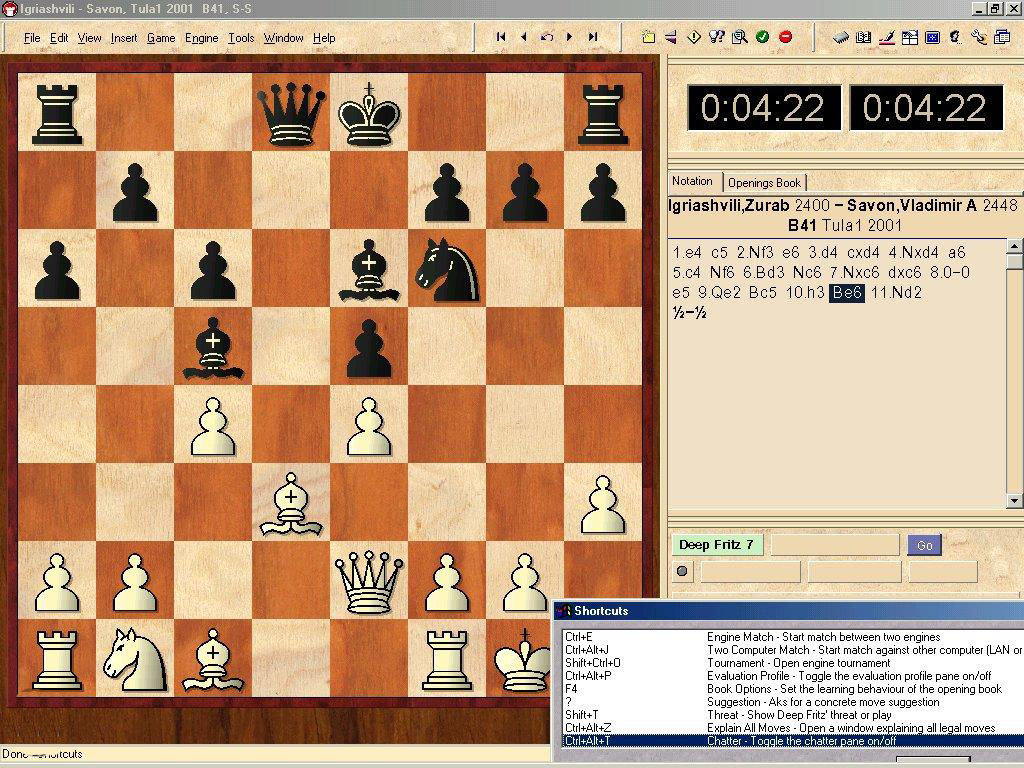Step back one move

point(523,37)
